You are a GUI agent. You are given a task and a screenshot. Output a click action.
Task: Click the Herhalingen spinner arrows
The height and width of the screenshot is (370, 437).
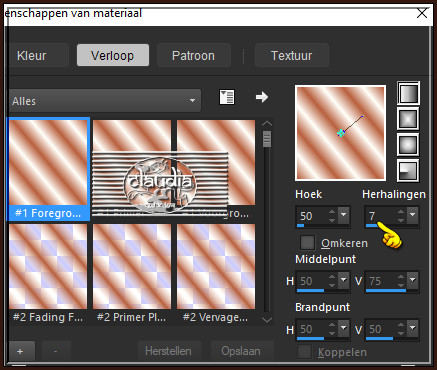pyautogui.click(x=401, y=216)
